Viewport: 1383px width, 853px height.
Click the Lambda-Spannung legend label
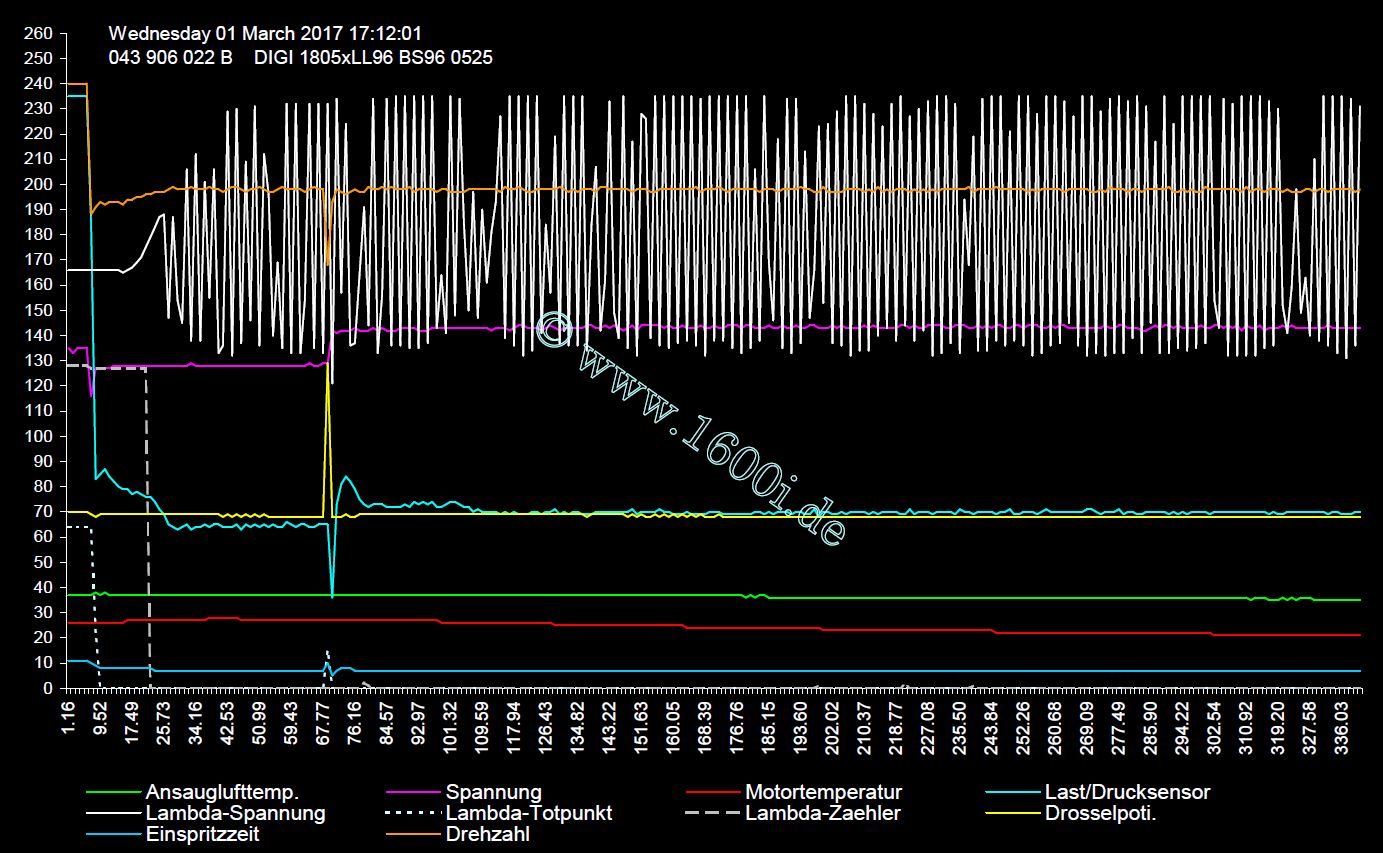tap(235, 813)
